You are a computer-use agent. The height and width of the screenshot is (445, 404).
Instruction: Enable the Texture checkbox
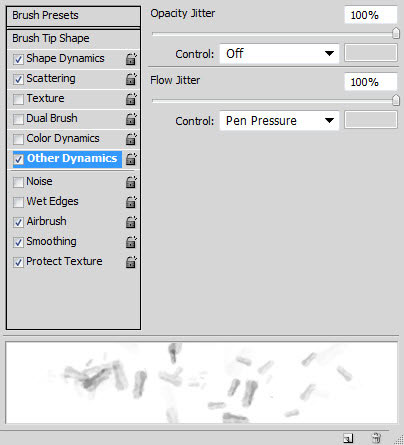point(18,99)
